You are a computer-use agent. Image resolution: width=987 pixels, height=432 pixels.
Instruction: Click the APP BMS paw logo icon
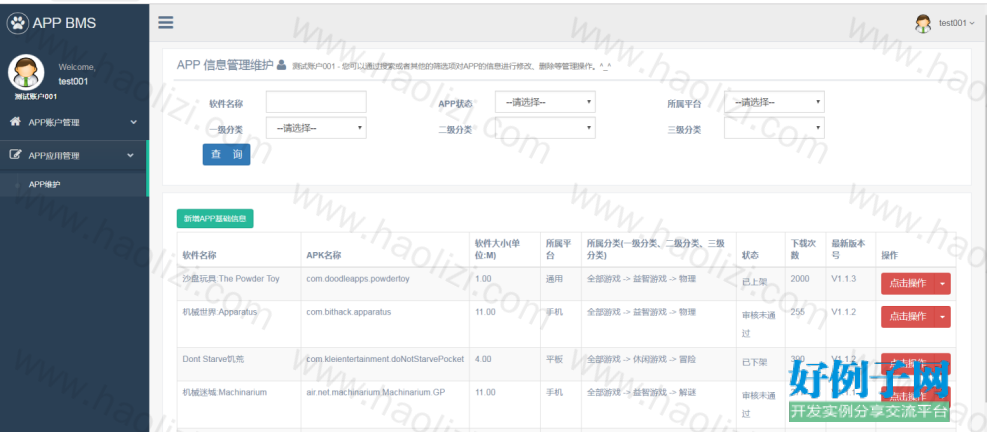(x=18, y=24)
